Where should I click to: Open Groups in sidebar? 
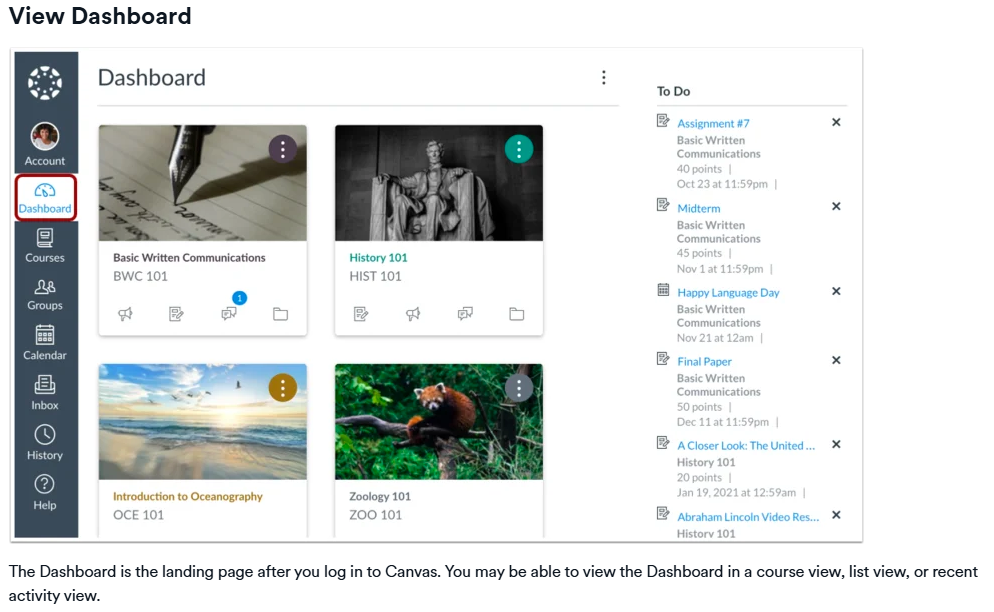(x=45, y=295)
